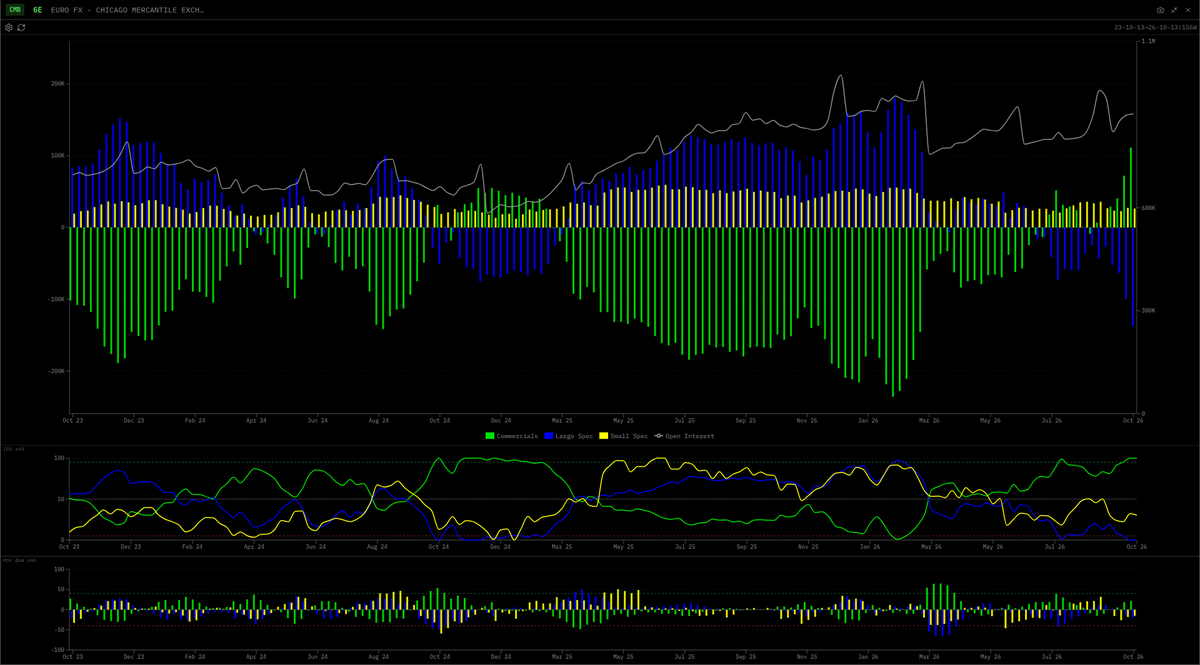Click the CMB exchange badge
This screenshot has height=665, width=1200.
coord(16,9)
